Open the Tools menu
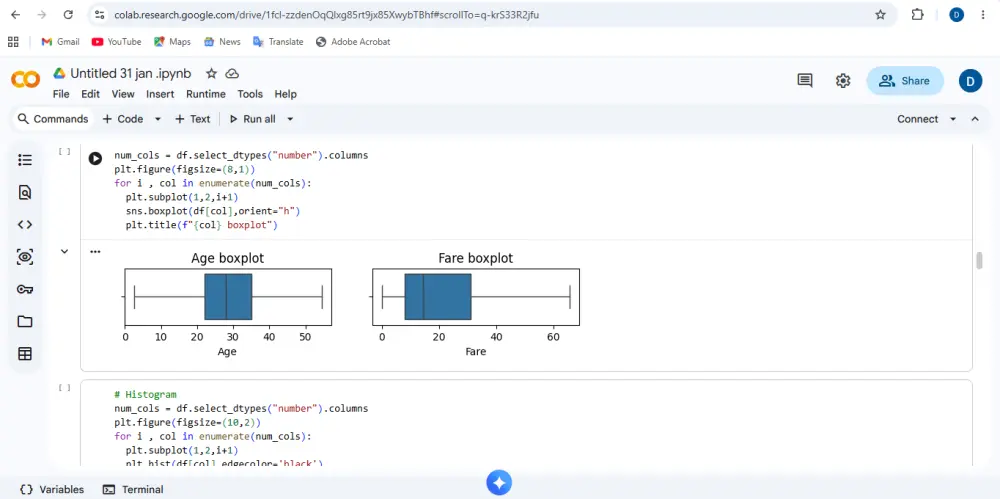1000x499 pixels. point(250,94)
